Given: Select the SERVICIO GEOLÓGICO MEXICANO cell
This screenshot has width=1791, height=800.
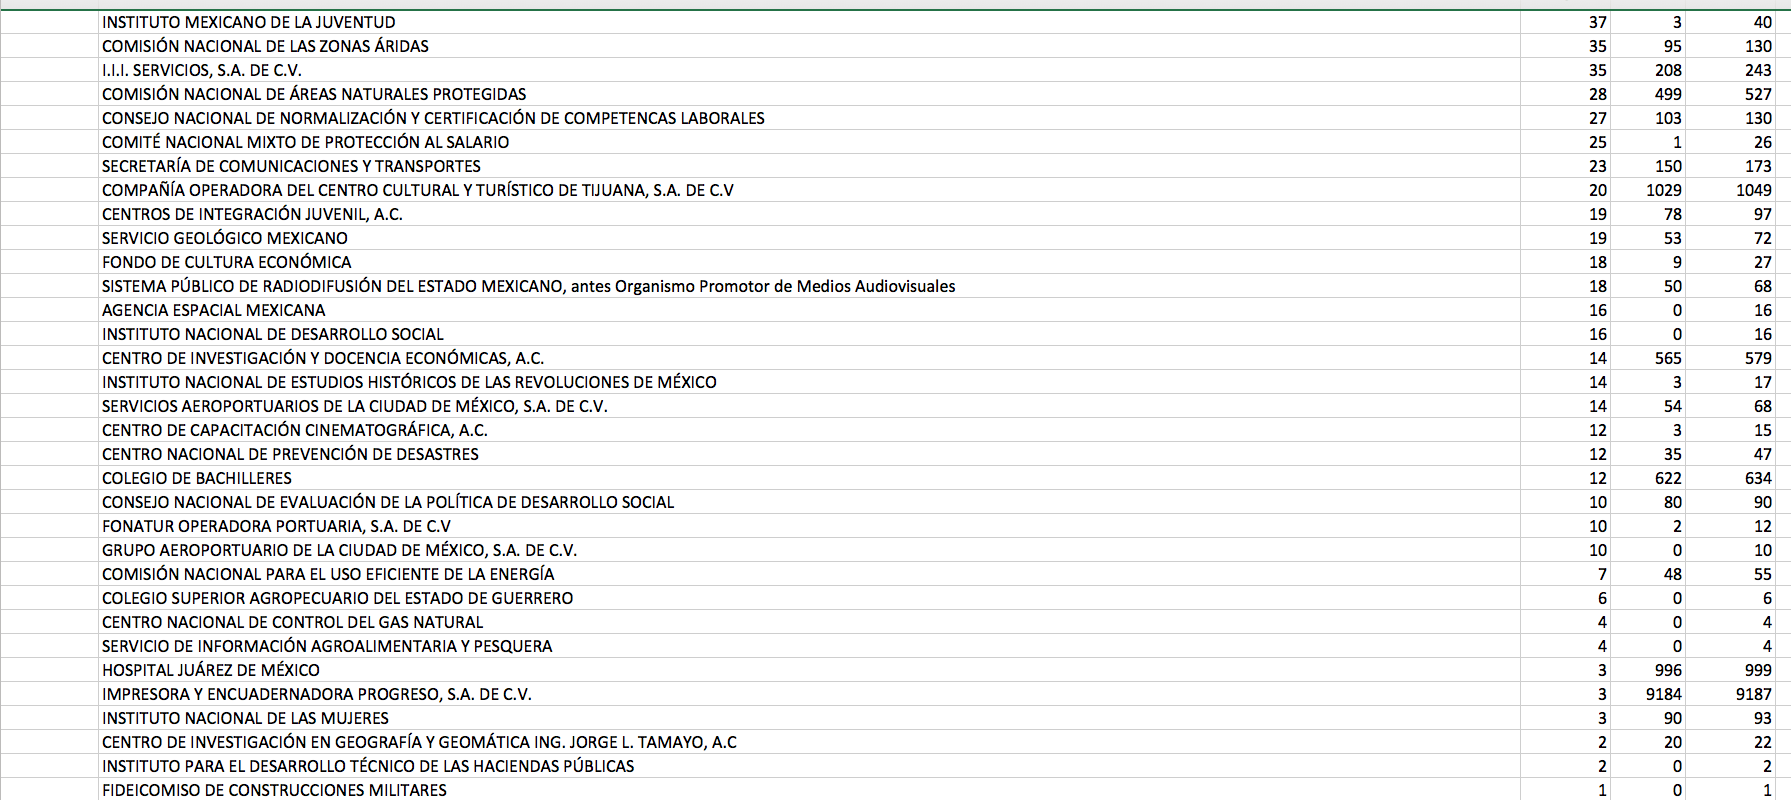Looking at the screenshot, I should click(225, 238).
